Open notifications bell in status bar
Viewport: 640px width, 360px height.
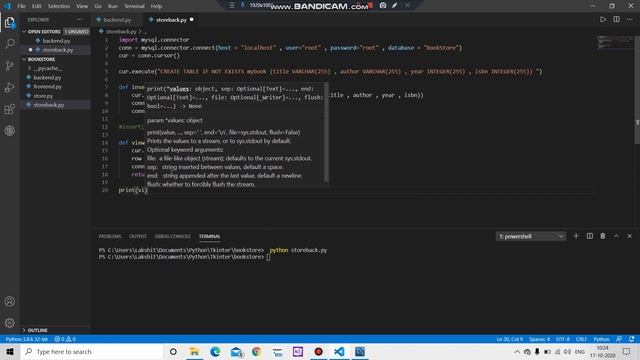click(632, 339)
